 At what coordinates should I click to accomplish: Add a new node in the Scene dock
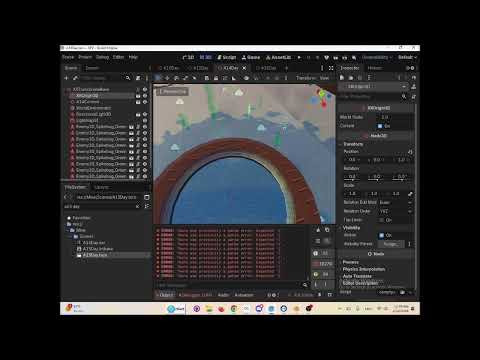pos(66,78)
